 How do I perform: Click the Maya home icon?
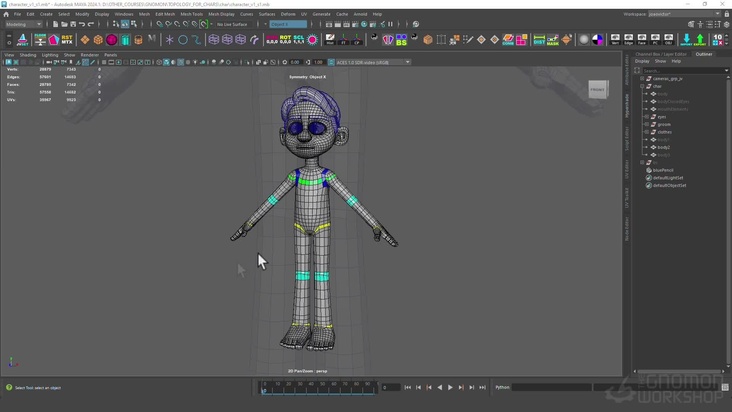click(x=6, y=14)
